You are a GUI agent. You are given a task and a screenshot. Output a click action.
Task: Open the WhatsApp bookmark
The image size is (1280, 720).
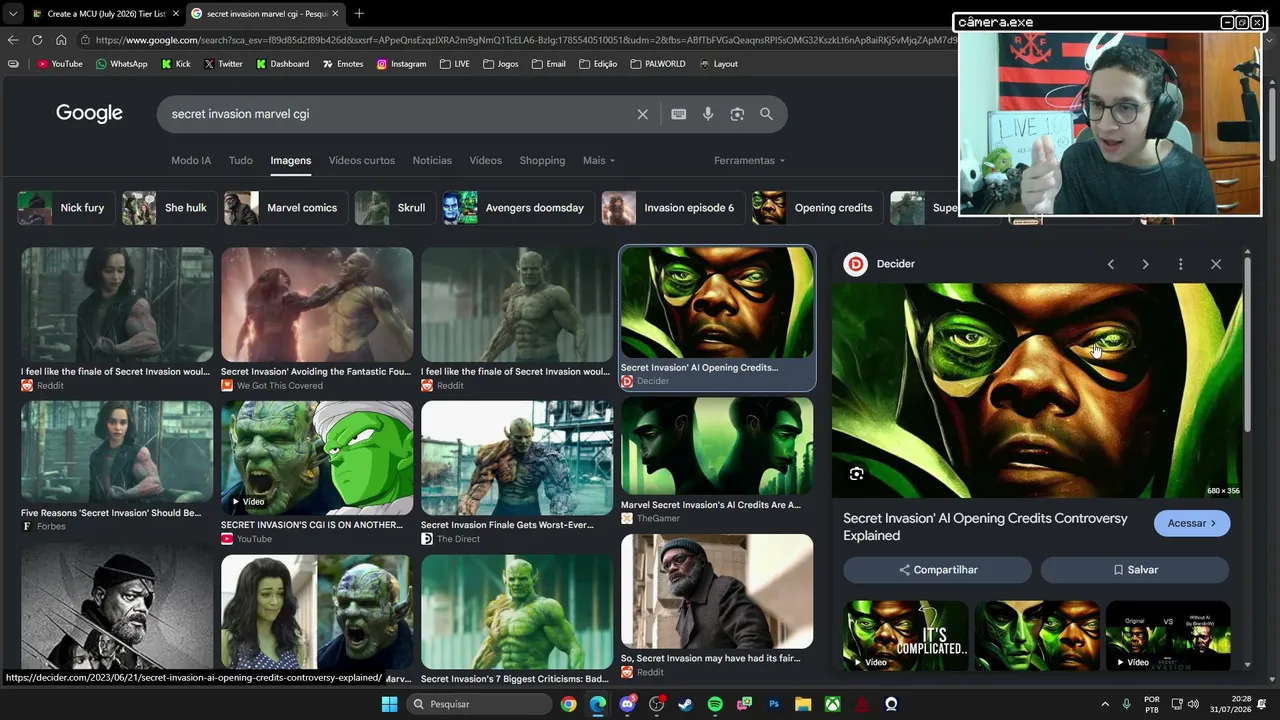point(121,64)
